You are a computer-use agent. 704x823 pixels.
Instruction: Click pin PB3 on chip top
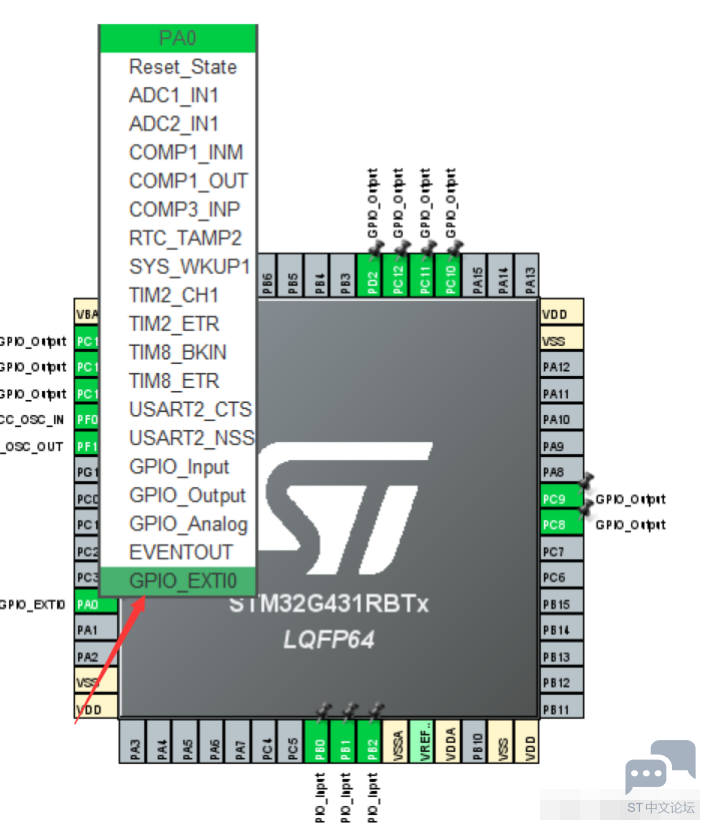(x=343, y=276)
